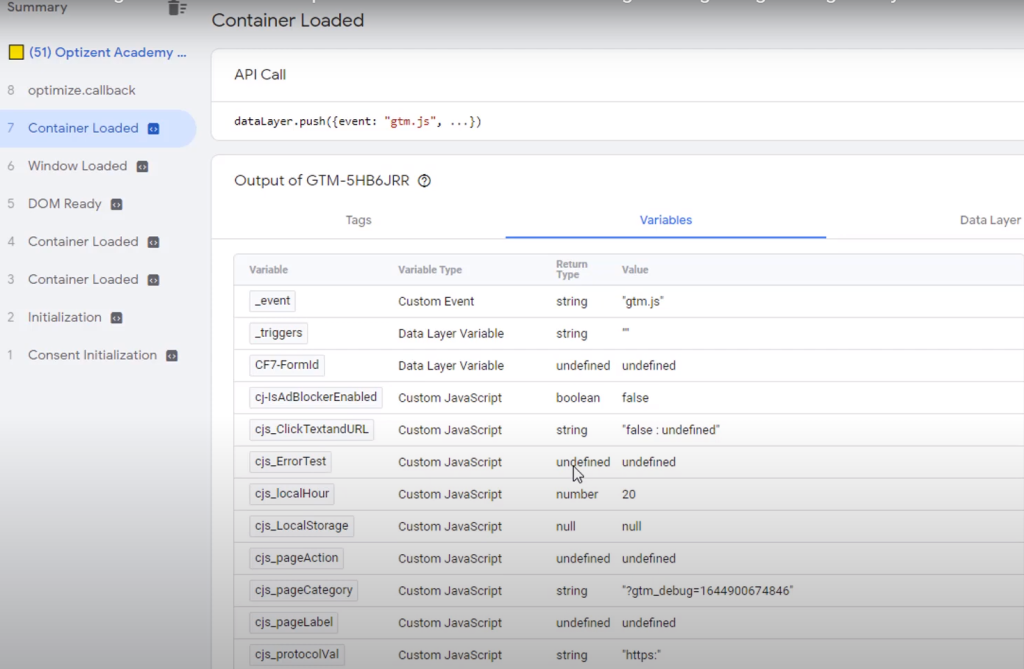Select the optimize.callback event
The width and height of the screenshot is (1024, 669).
pos(81,90)
